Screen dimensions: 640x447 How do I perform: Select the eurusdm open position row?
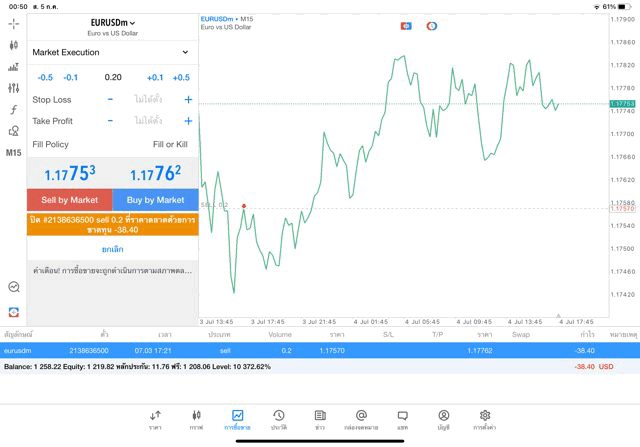coord(320,351)
